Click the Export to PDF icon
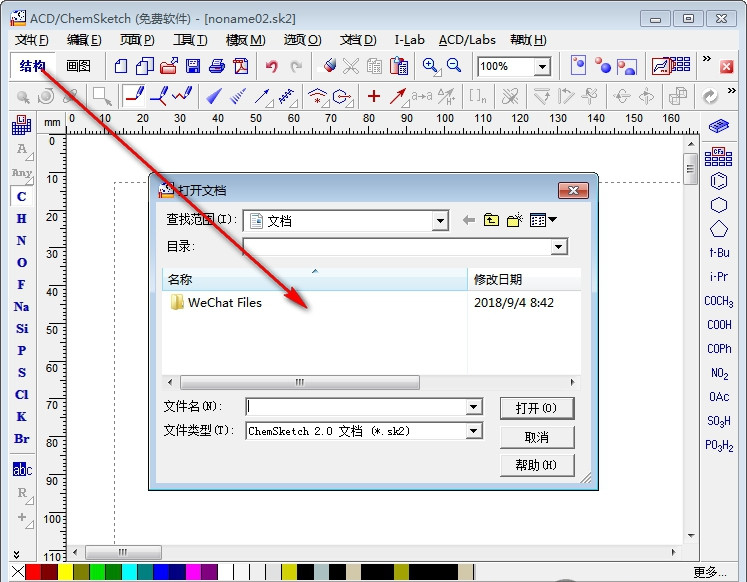The height and width of the screenshot is (582, 747). click(x=241, y=66)
